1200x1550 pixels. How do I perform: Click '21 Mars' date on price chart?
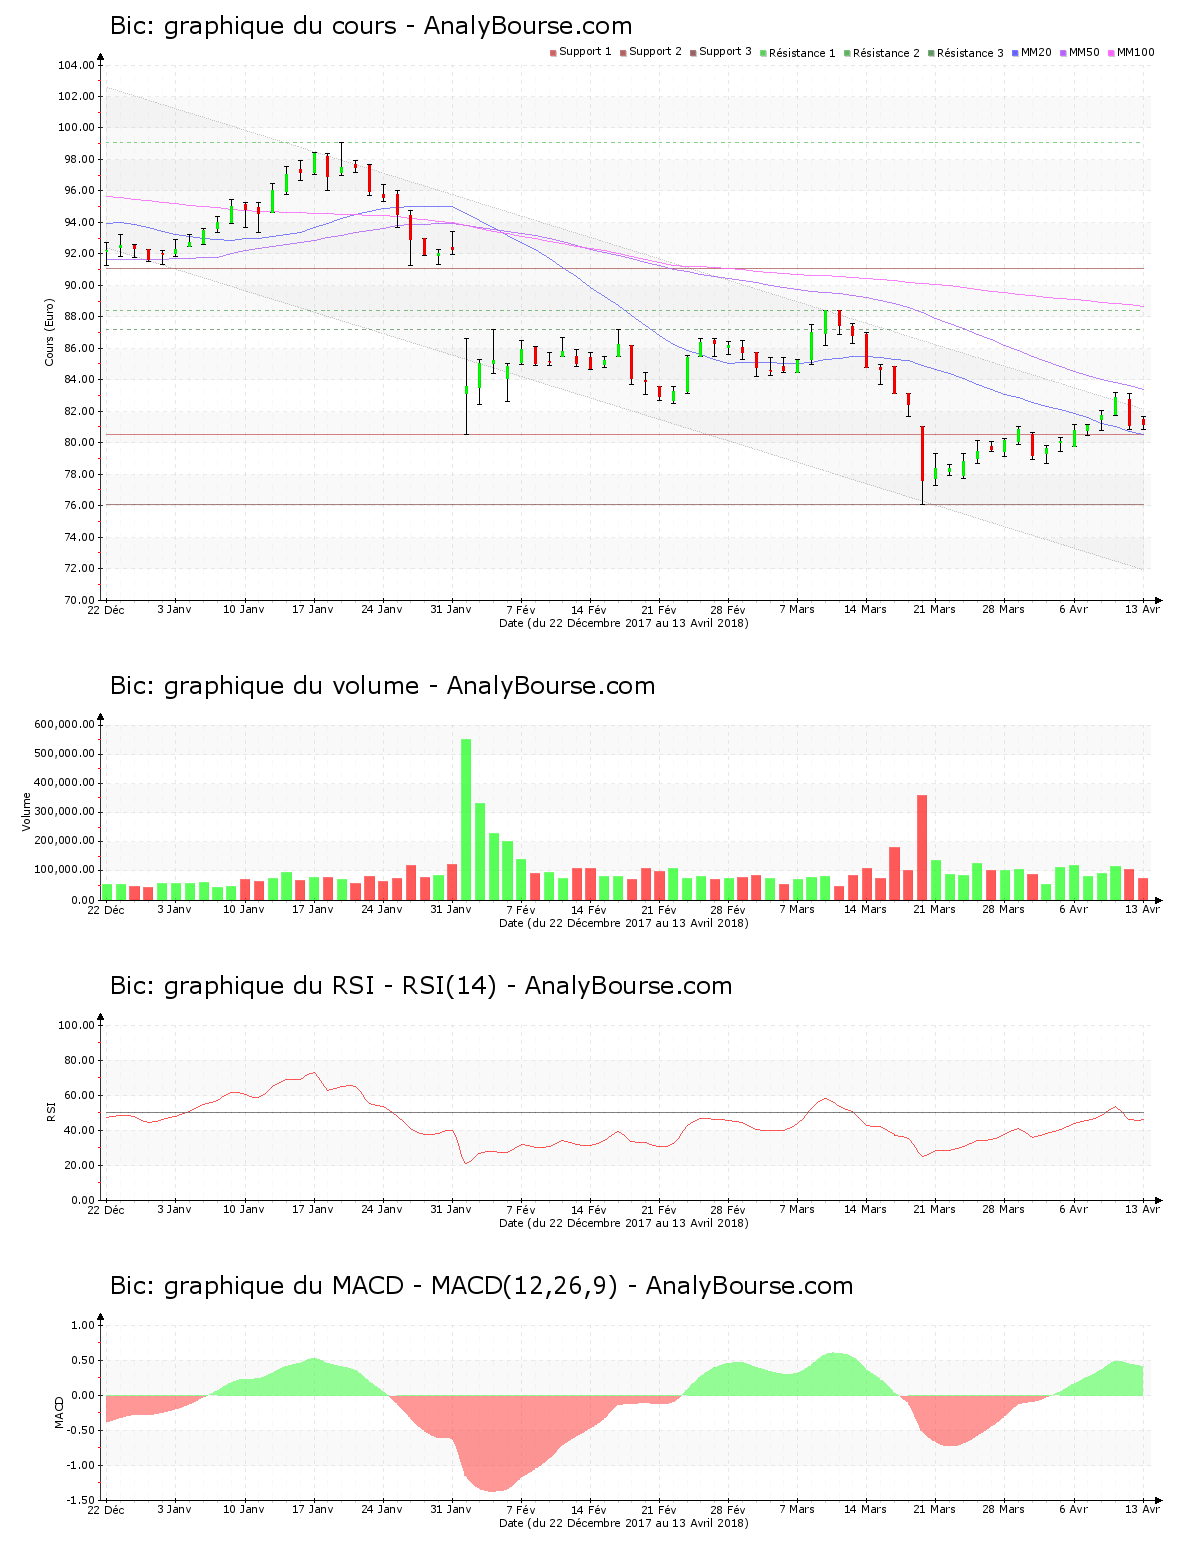(x=934, y=610)
